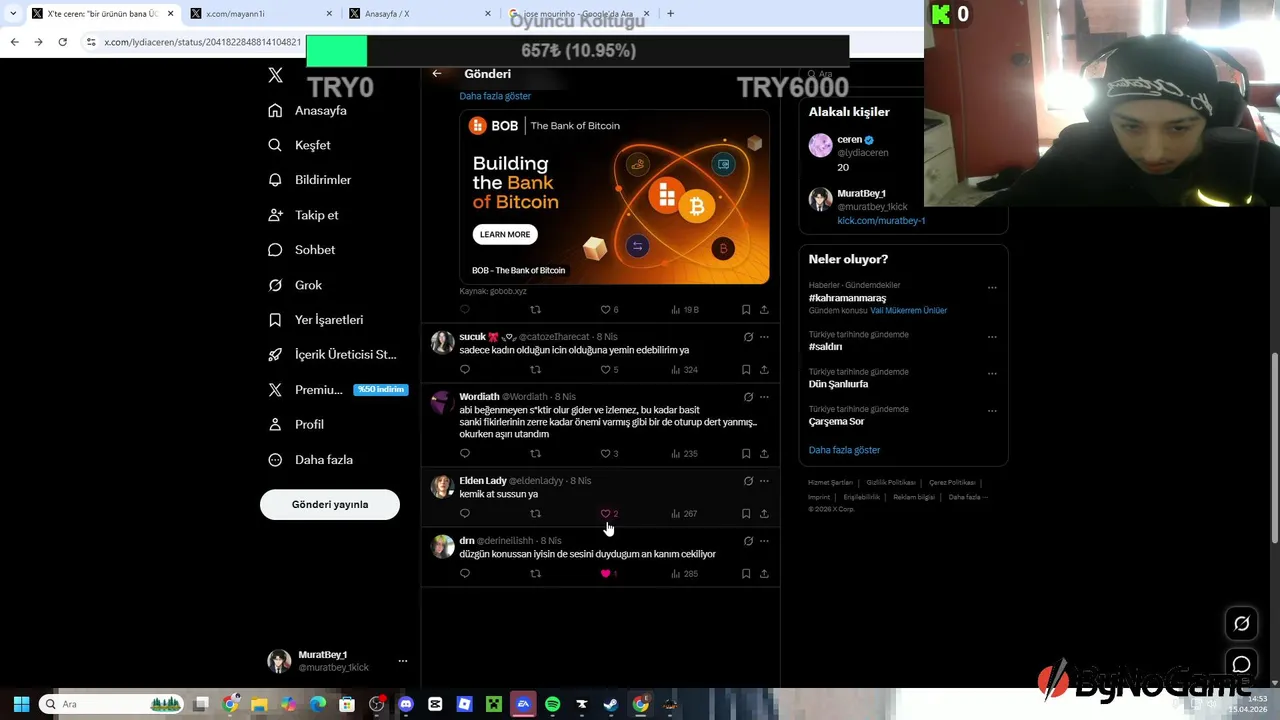Like Wordiath's comment
This screenshot has height=720, width=1280.
pyautogui.click(x=605, y=454)
